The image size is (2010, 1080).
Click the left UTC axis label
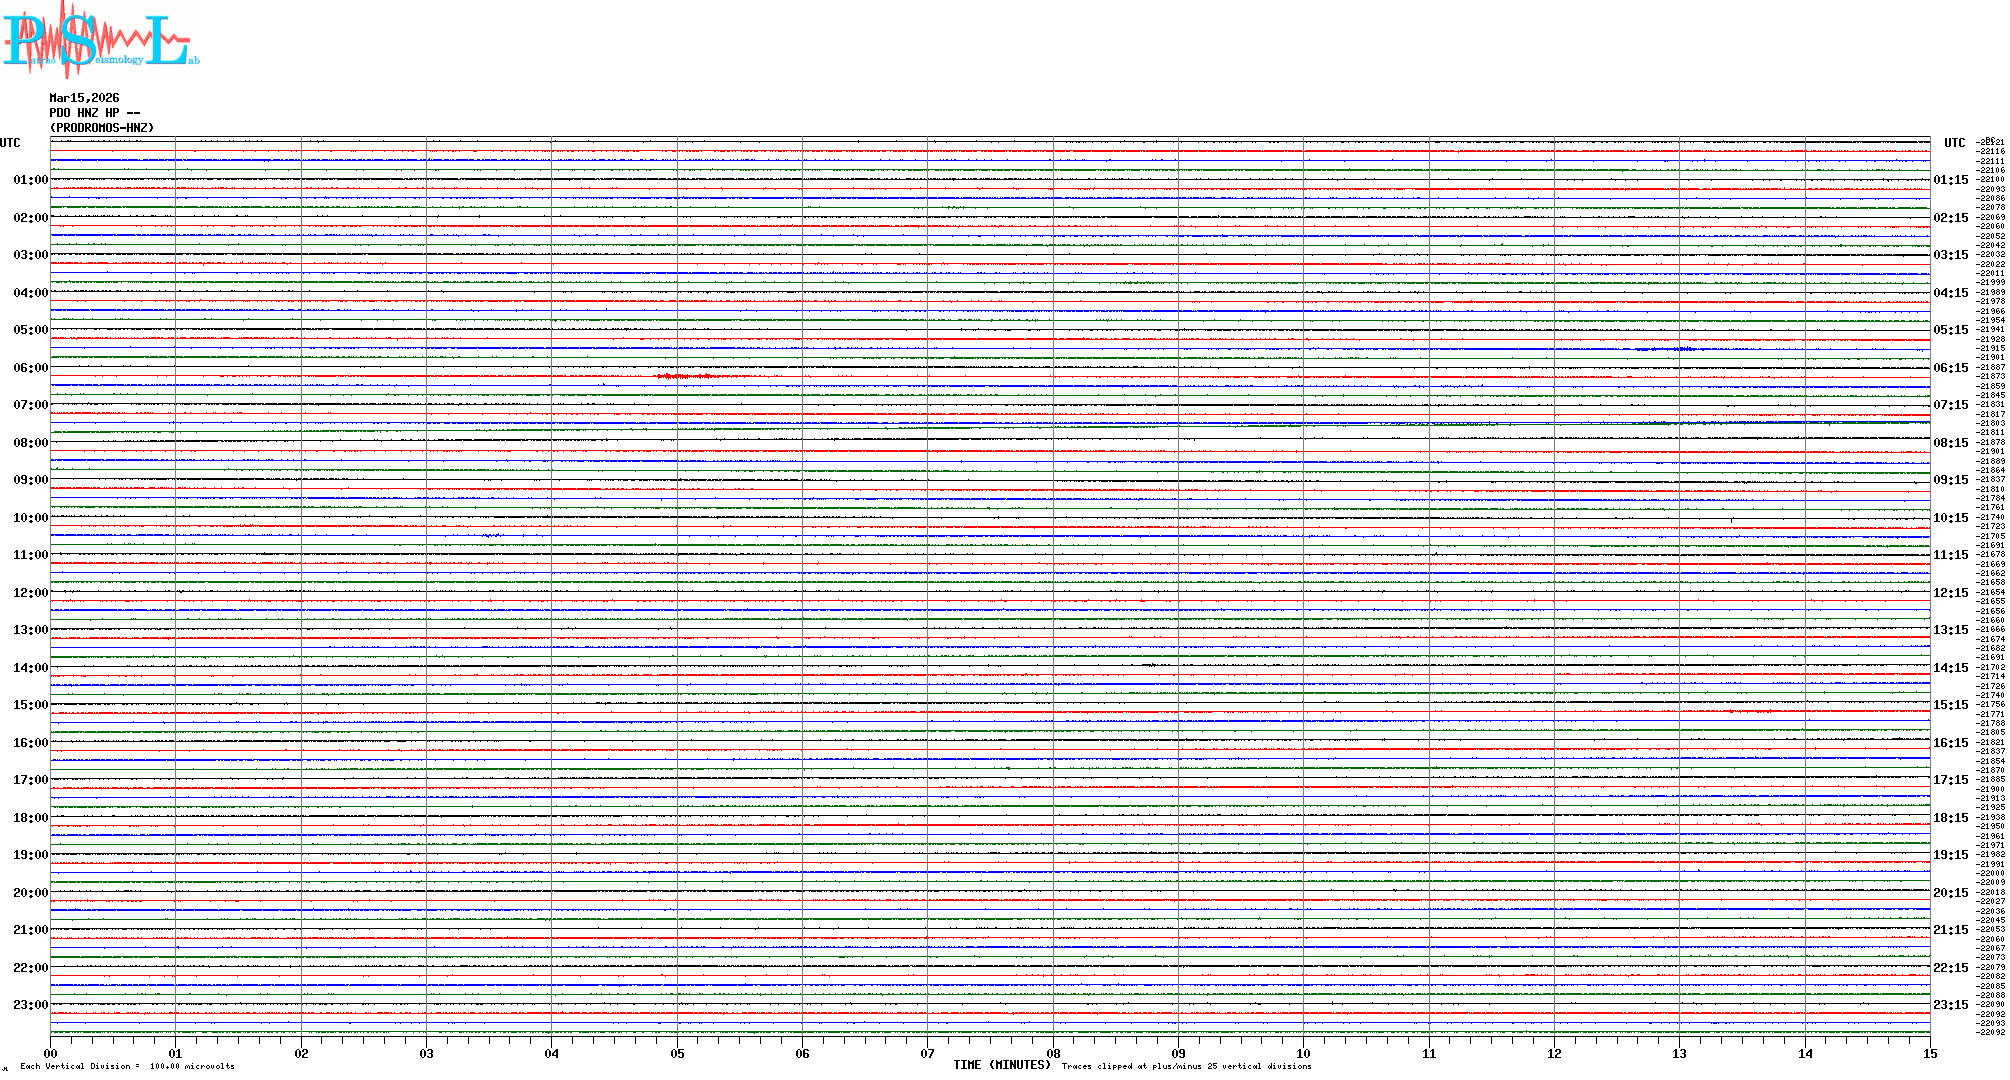pos(10,143)
